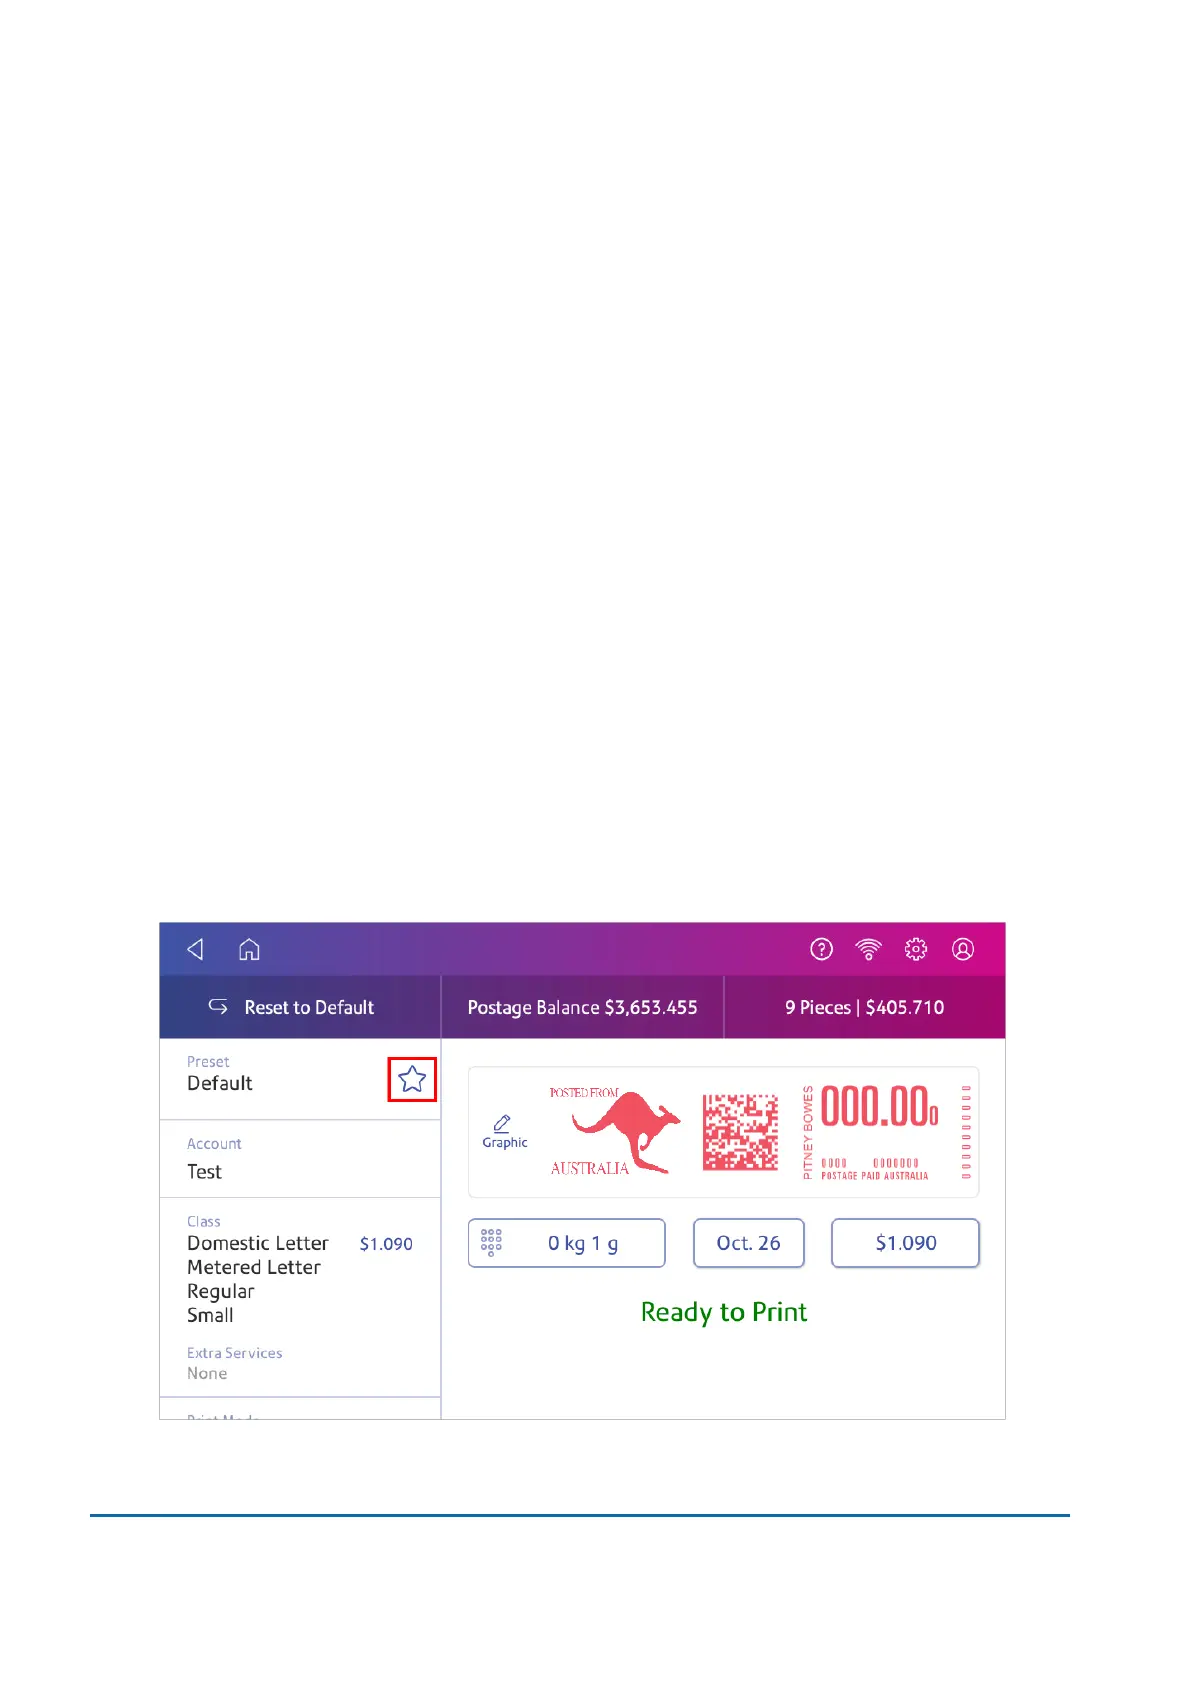Toggle the preset favorite star
1191x1684 pixels.
click(412, 1079)
